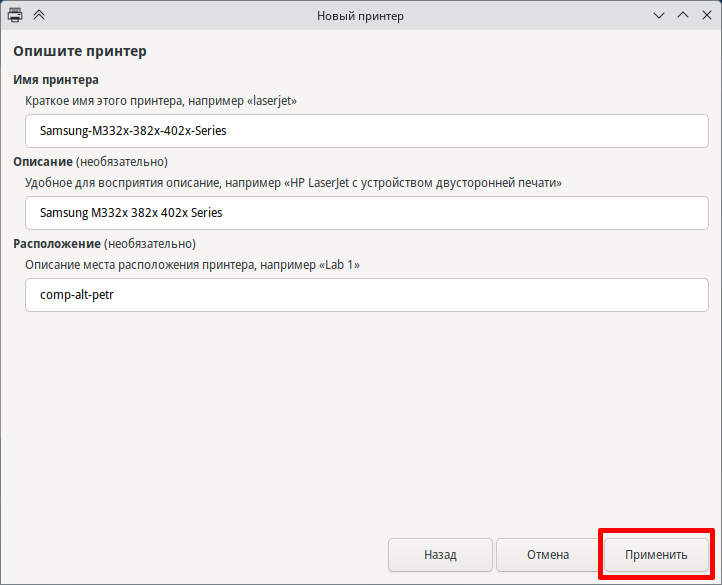
Task: Click the Имя принтера label
Action: pyautogui.click(x=56, y=80)
